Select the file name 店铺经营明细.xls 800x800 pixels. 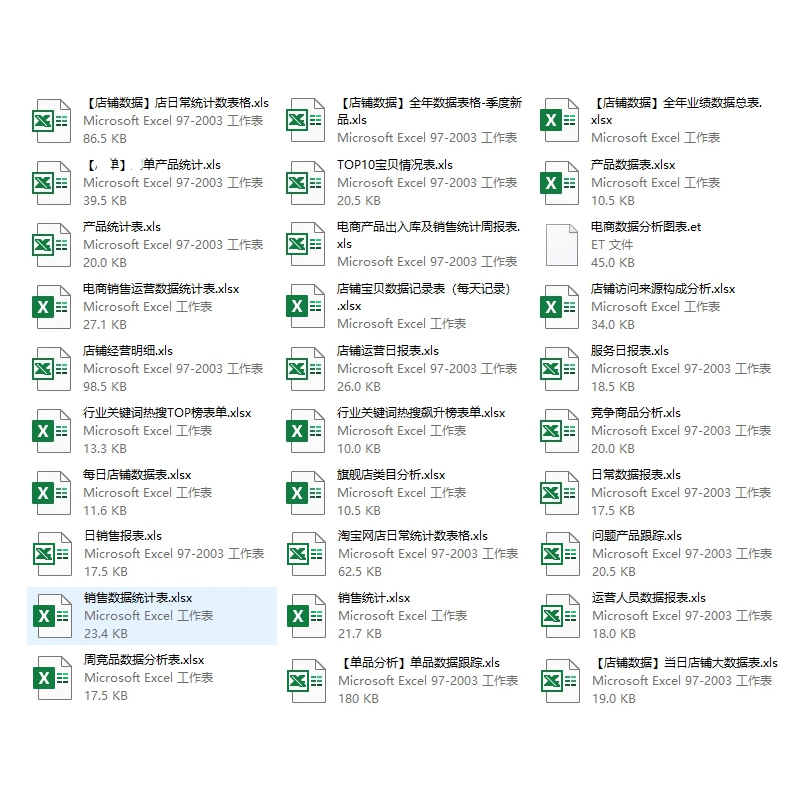[x=128, y=351]
